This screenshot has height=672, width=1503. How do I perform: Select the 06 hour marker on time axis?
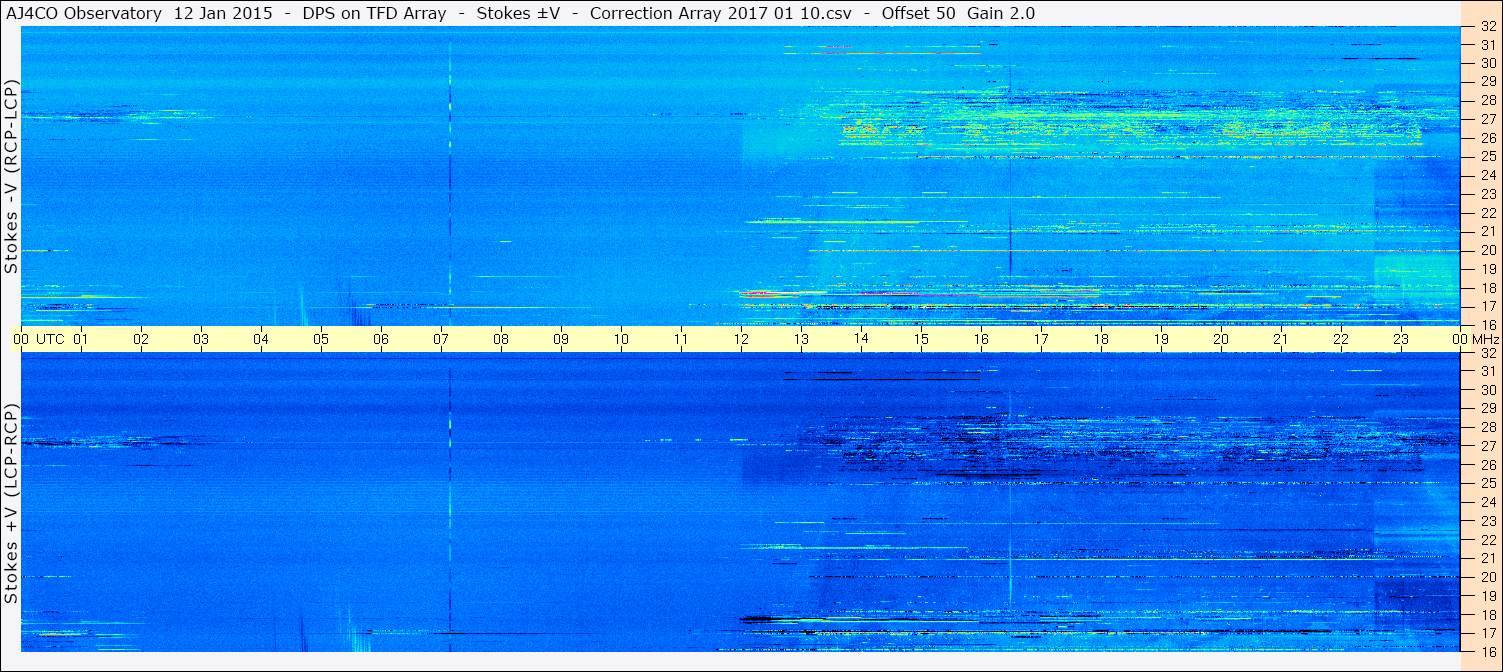click(x=381, y=339)
